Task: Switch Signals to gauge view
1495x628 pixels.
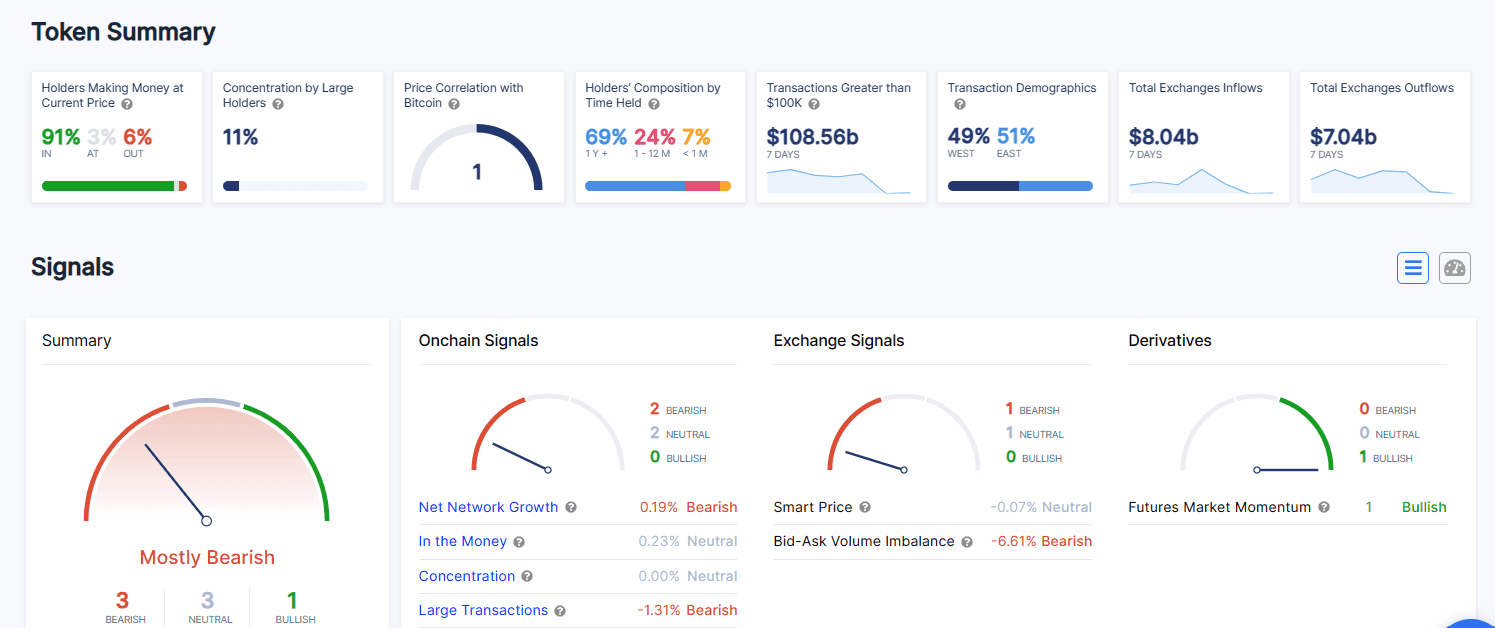Action: click(x=1454, y=267)
